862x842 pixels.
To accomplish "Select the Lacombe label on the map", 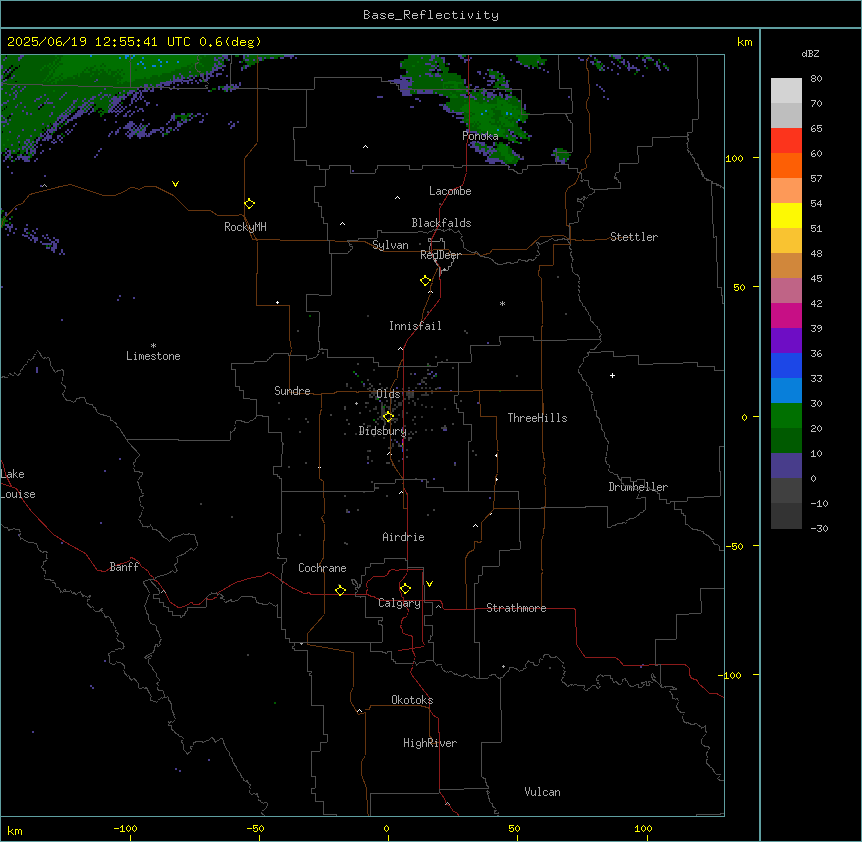I will tap(450, 191).
